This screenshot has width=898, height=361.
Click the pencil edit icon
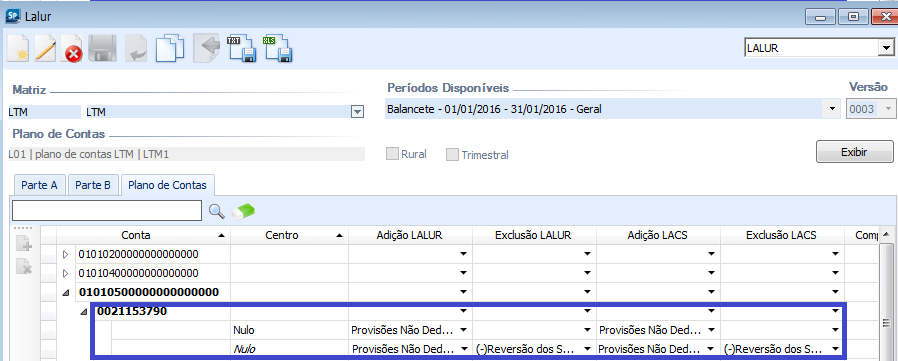coord(45,49)
